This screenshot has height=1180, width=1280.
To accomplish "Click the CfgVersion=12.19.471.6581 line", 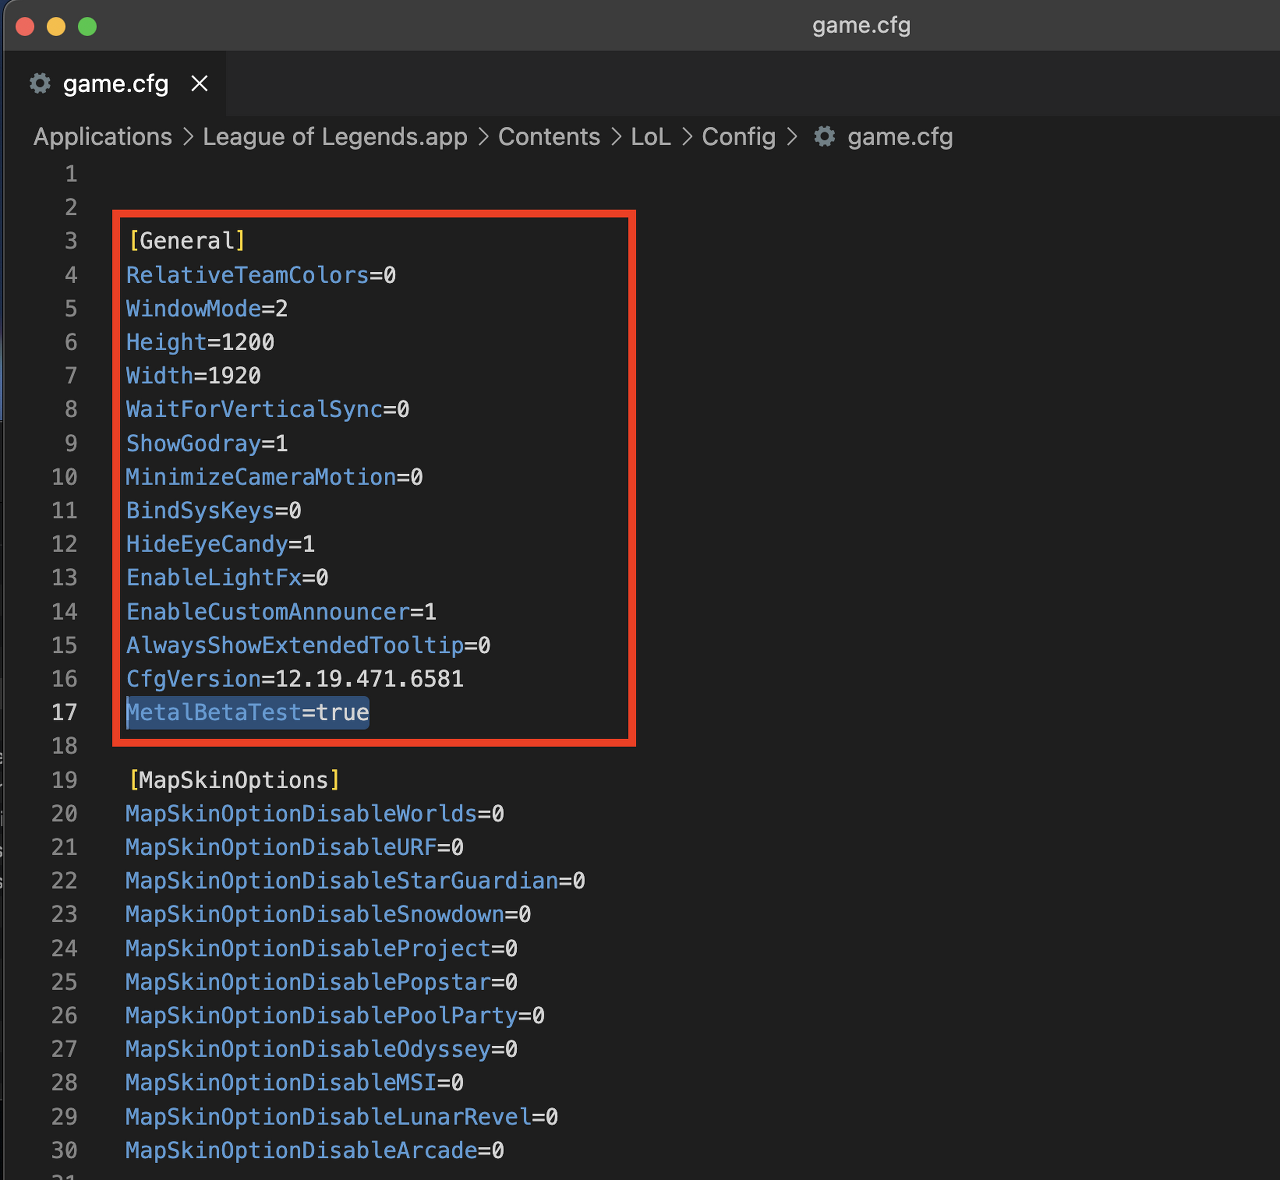I will (x=295, y=679).
